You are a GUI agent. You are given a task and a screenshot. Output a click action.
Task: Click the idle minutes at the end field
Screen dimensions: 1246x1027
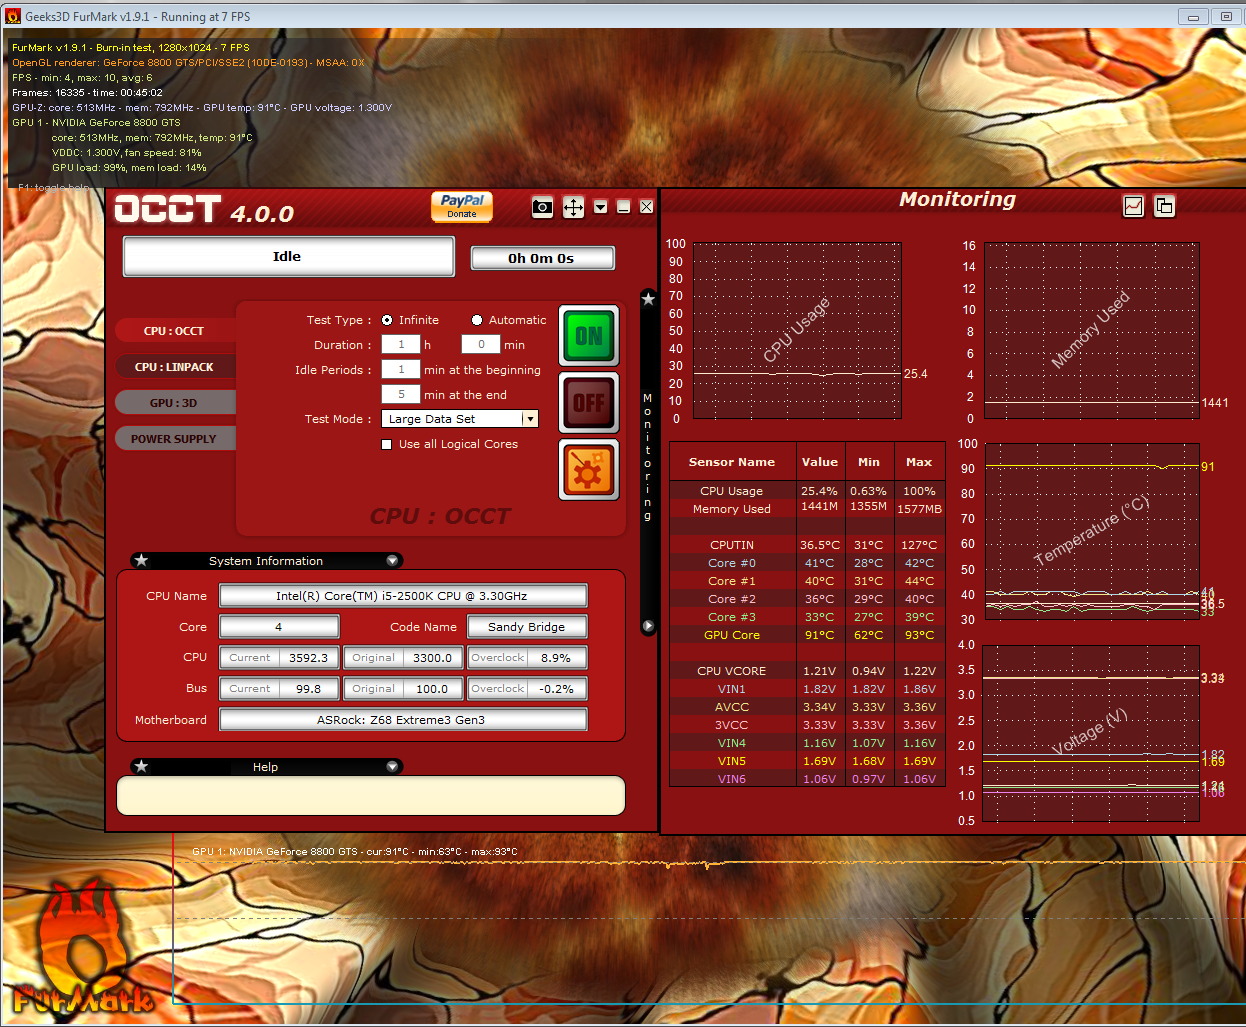[x=401, y=394]
